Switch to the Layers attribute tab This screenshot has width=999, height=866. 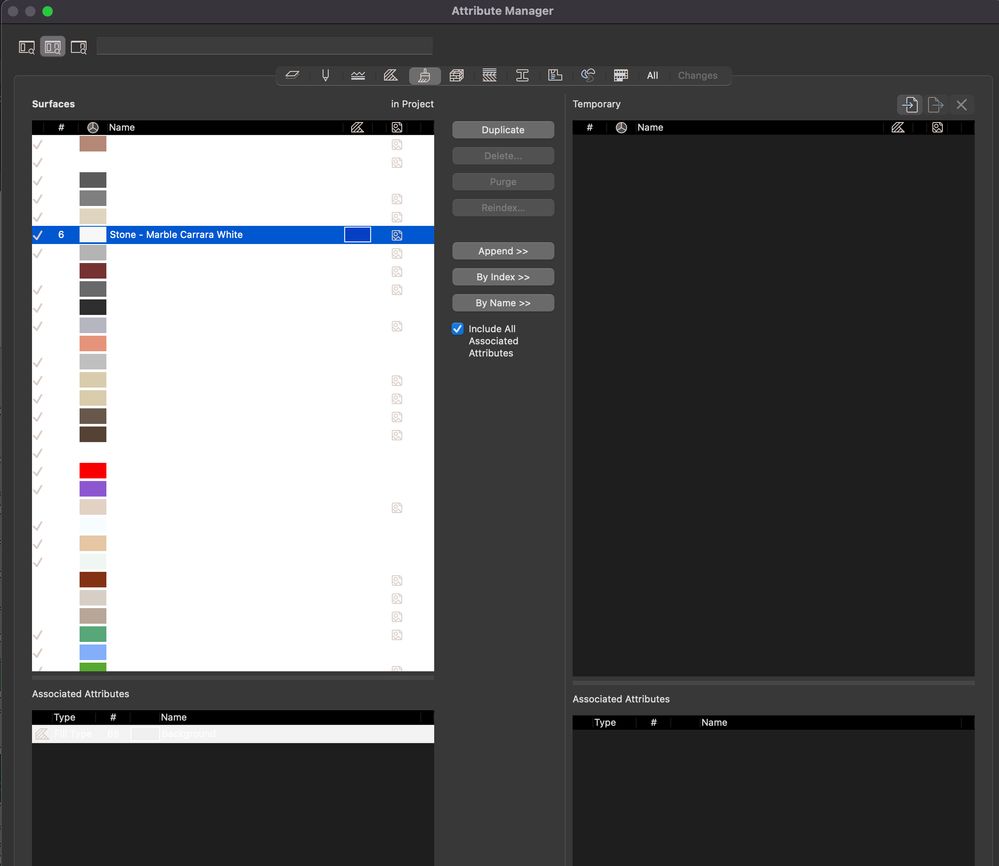point(292,75)
